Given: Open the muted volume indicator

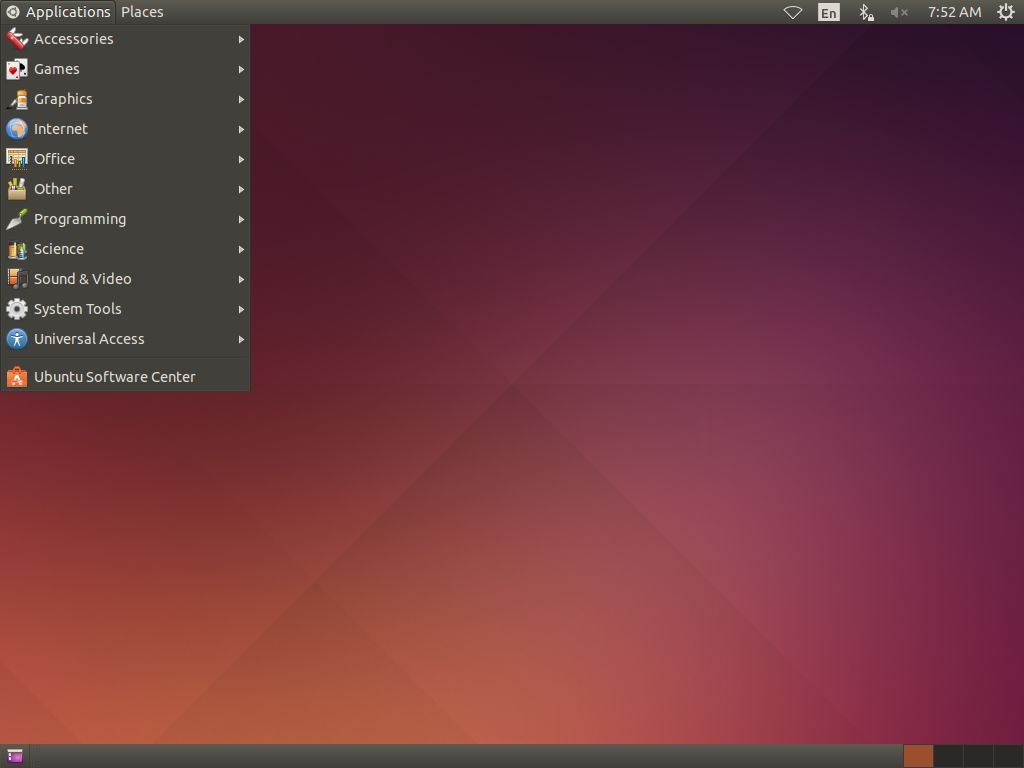Looking at the screenshot, I should pyautogui.click(x=899, y=12).
